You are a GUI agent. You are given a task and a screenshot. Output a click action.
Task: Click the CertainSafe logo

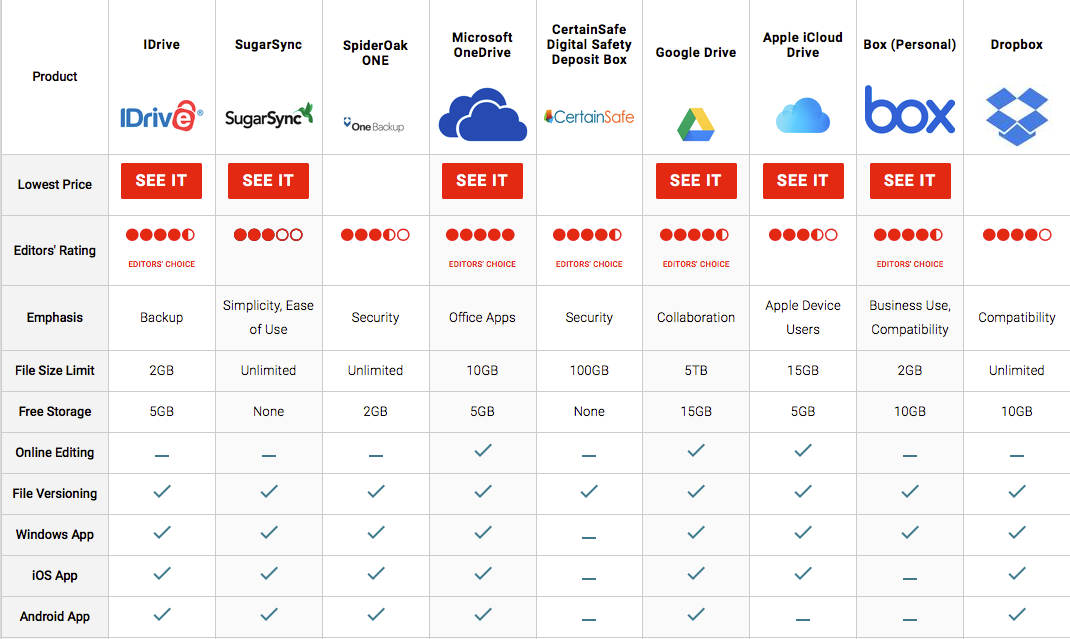[589, 117]
